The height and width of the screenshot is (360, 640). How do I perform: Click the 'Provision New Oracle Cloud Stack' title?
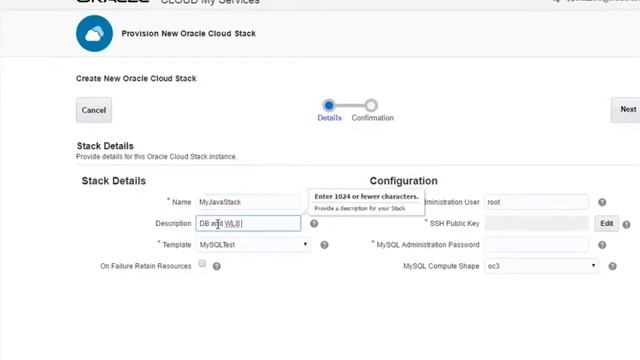(189, 33)
